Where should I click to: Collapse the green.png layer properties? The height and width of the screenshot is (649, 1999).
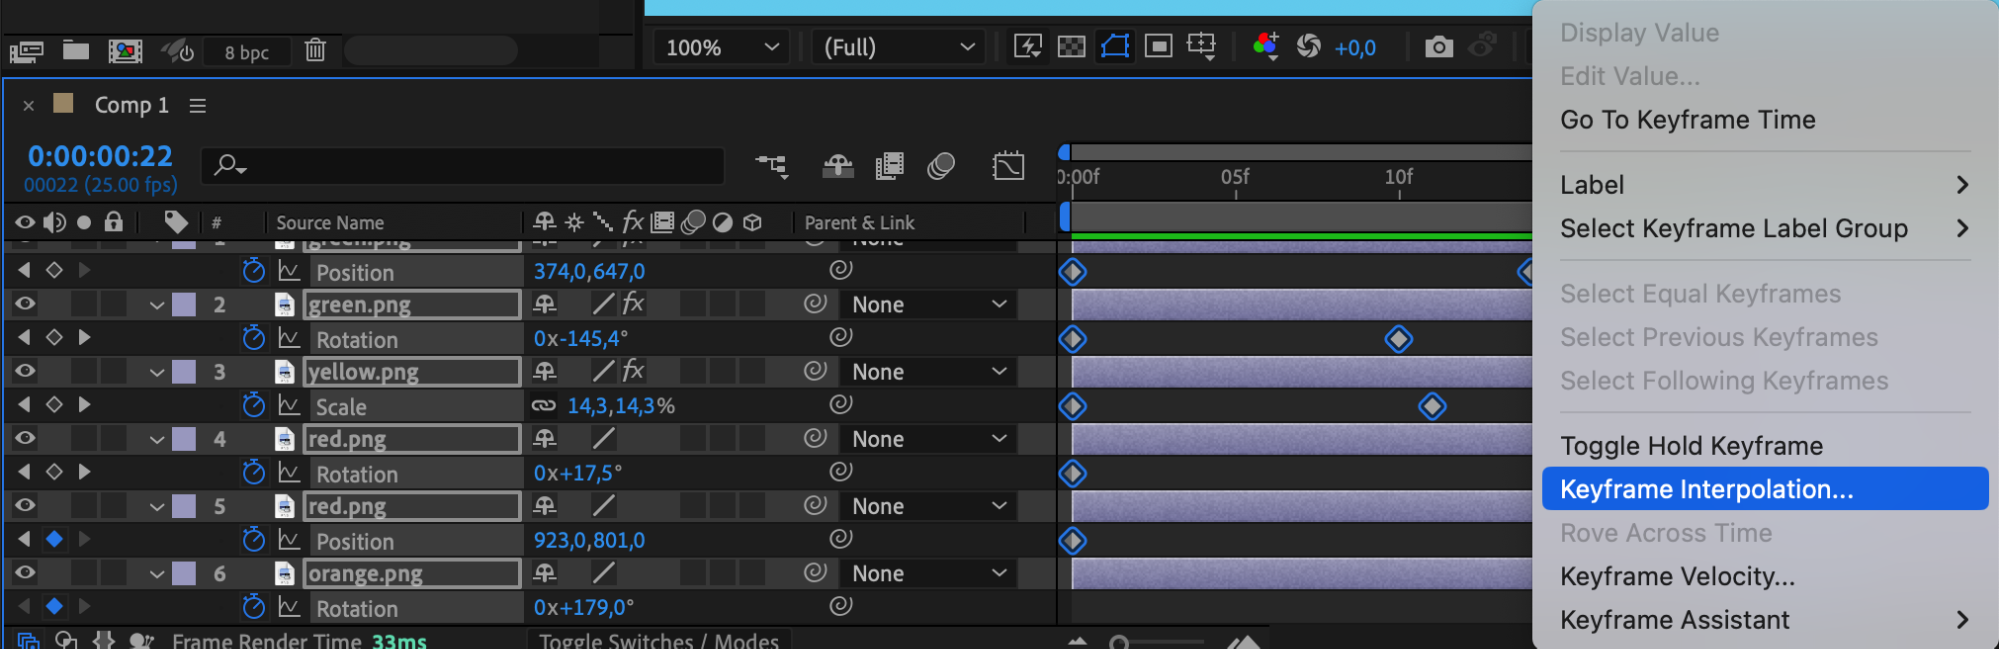[157, 305]
